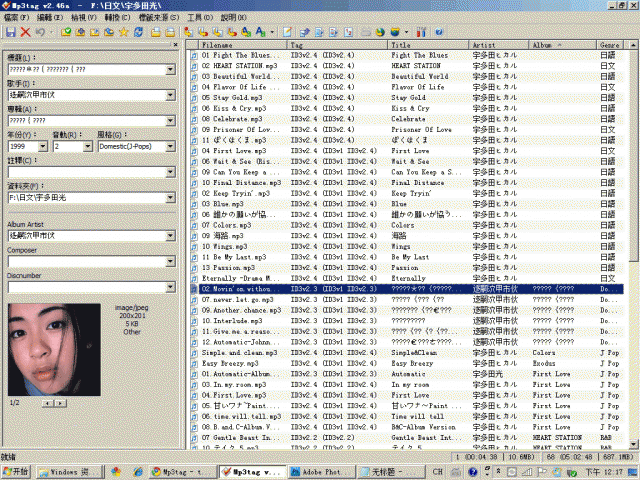Open the 檔案(F) menu
Image resolution: width=640 pixels, height=480 pixels.
(16, 18)
